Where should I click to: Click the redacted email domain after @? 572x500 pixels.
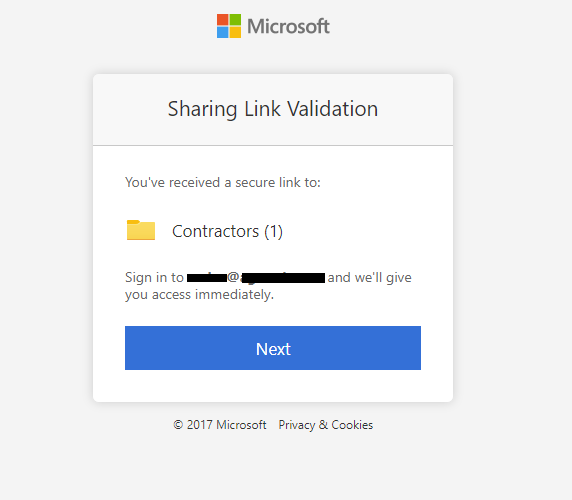click(x=283, y=278)
